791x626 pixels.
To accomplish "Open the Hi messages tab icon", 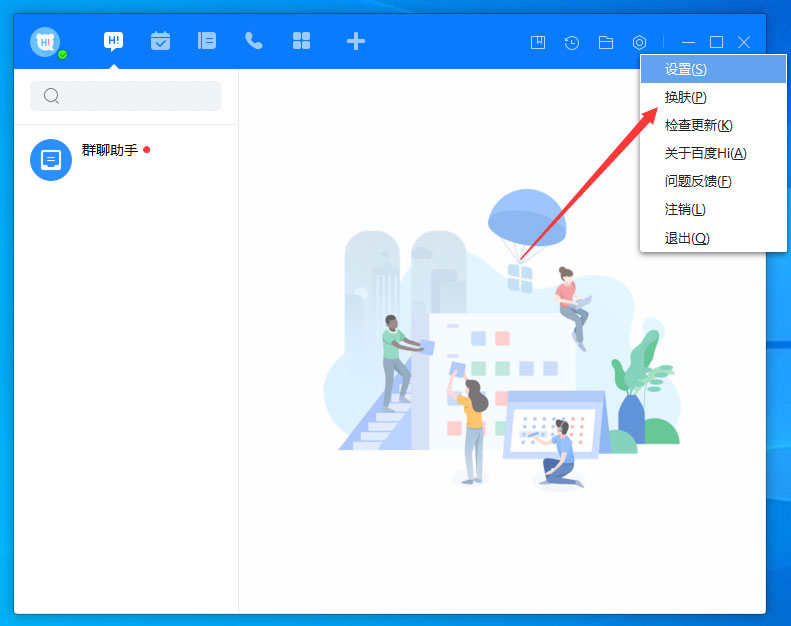I will tap(114, 41).
